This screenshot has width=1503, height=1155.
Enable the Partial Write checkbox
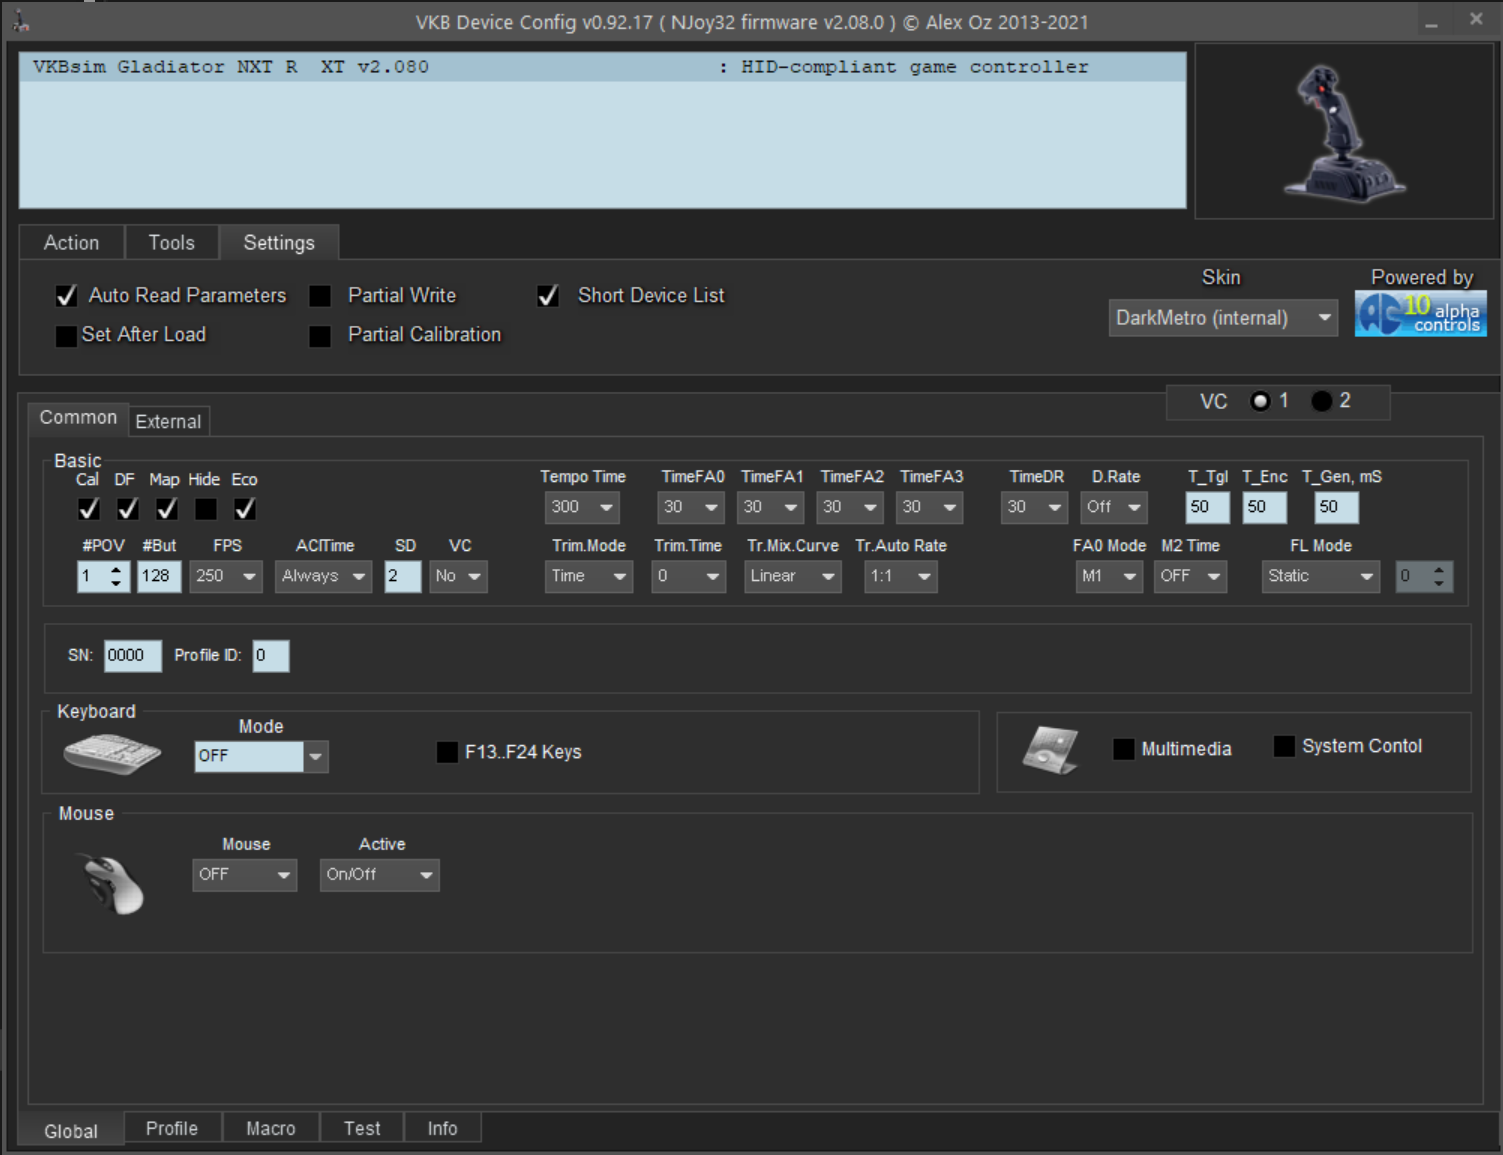[320, 296]
